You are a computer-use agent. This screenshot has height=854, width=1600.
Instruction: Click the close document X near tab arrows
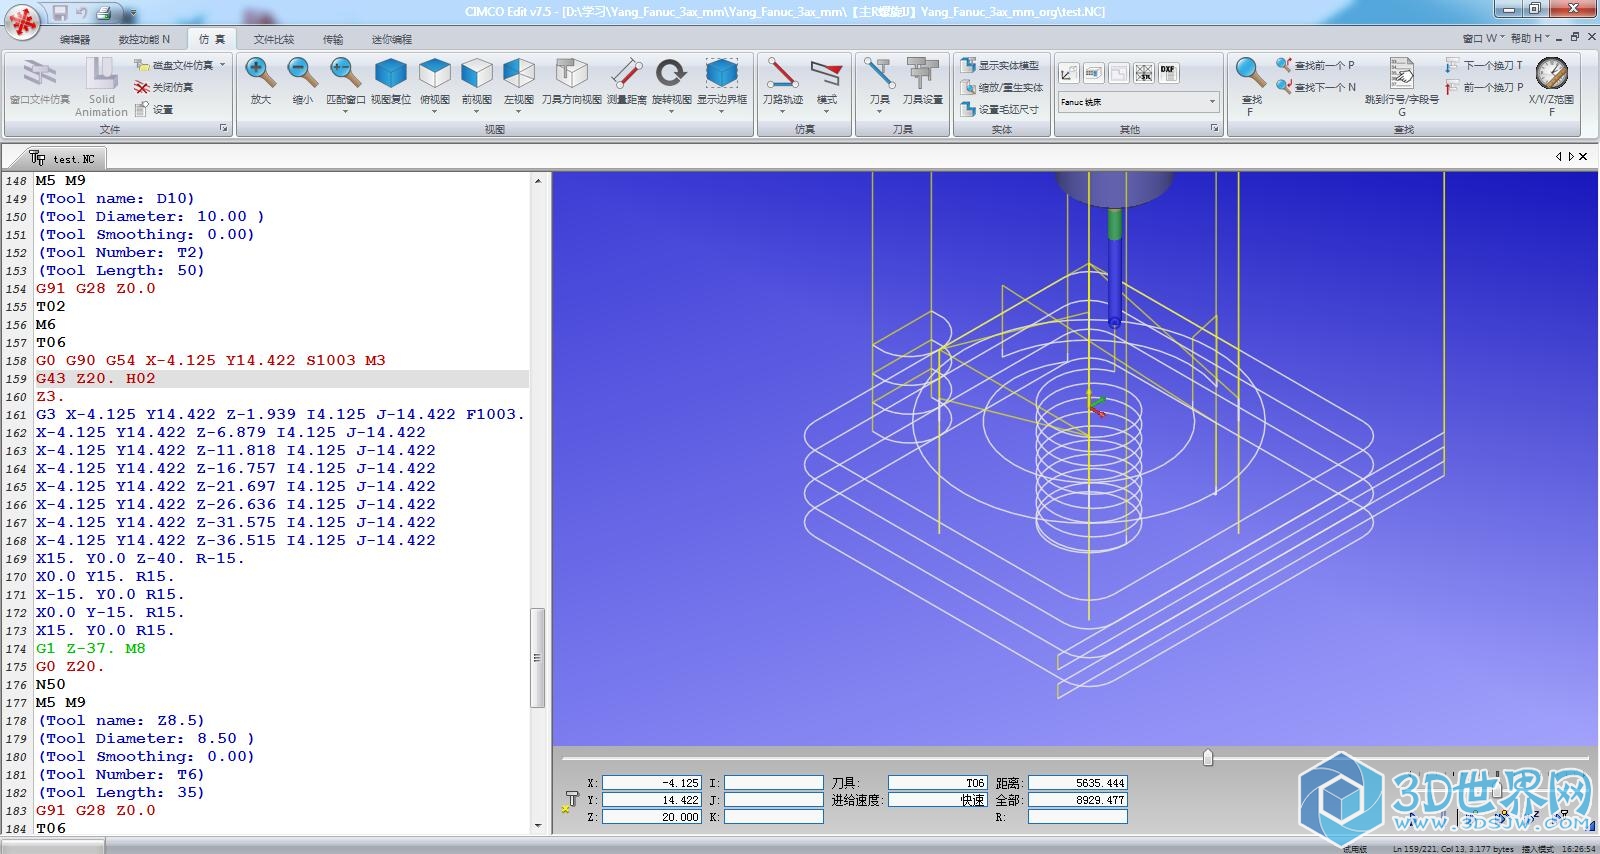click(x=1583, y=156)
